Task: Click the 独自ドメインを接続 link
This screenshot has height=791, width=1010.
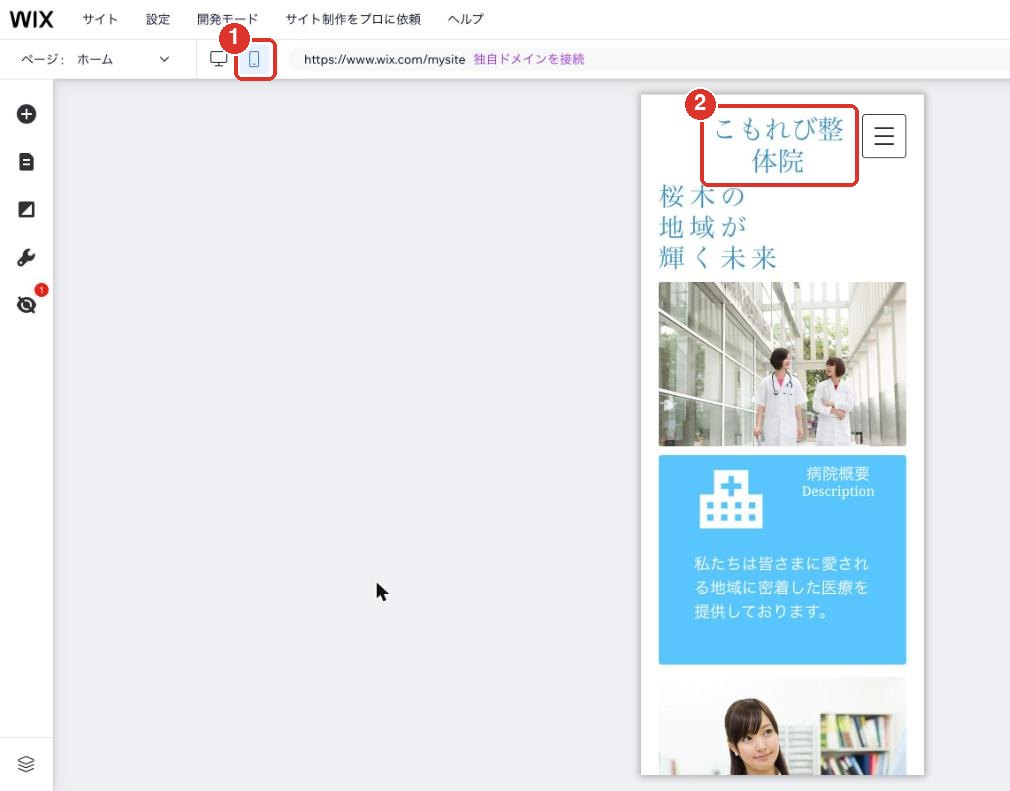Action: pos(529,59)
